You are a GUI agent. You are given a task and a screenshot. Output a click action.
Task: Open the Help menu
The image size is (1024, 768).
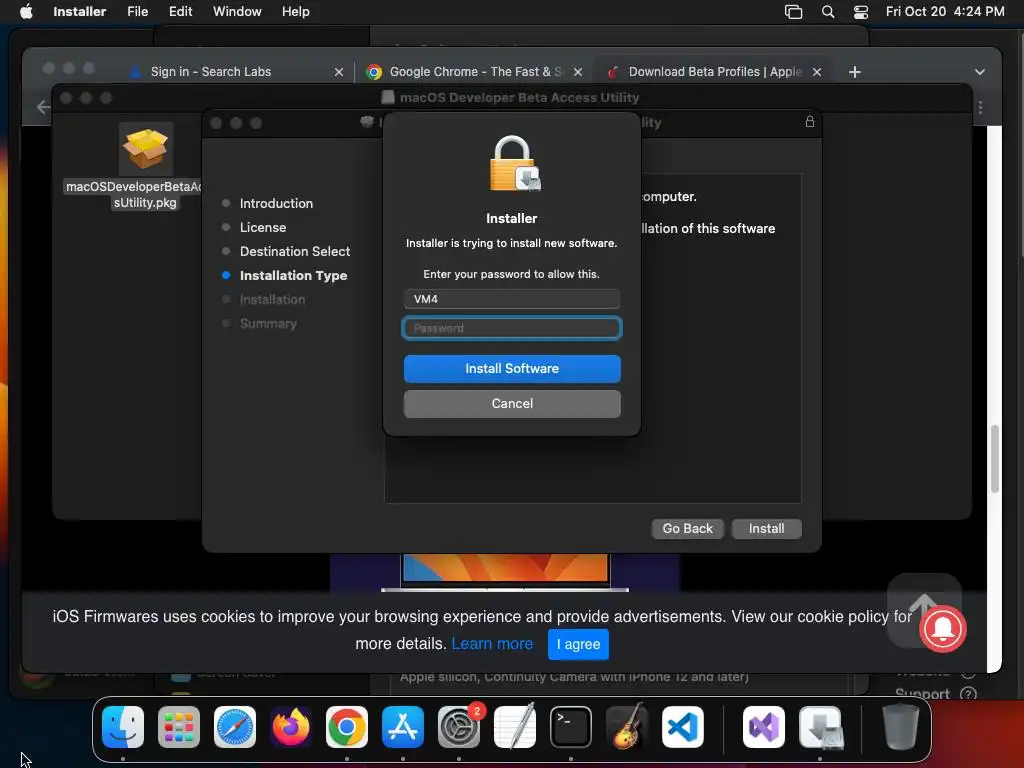295,12
